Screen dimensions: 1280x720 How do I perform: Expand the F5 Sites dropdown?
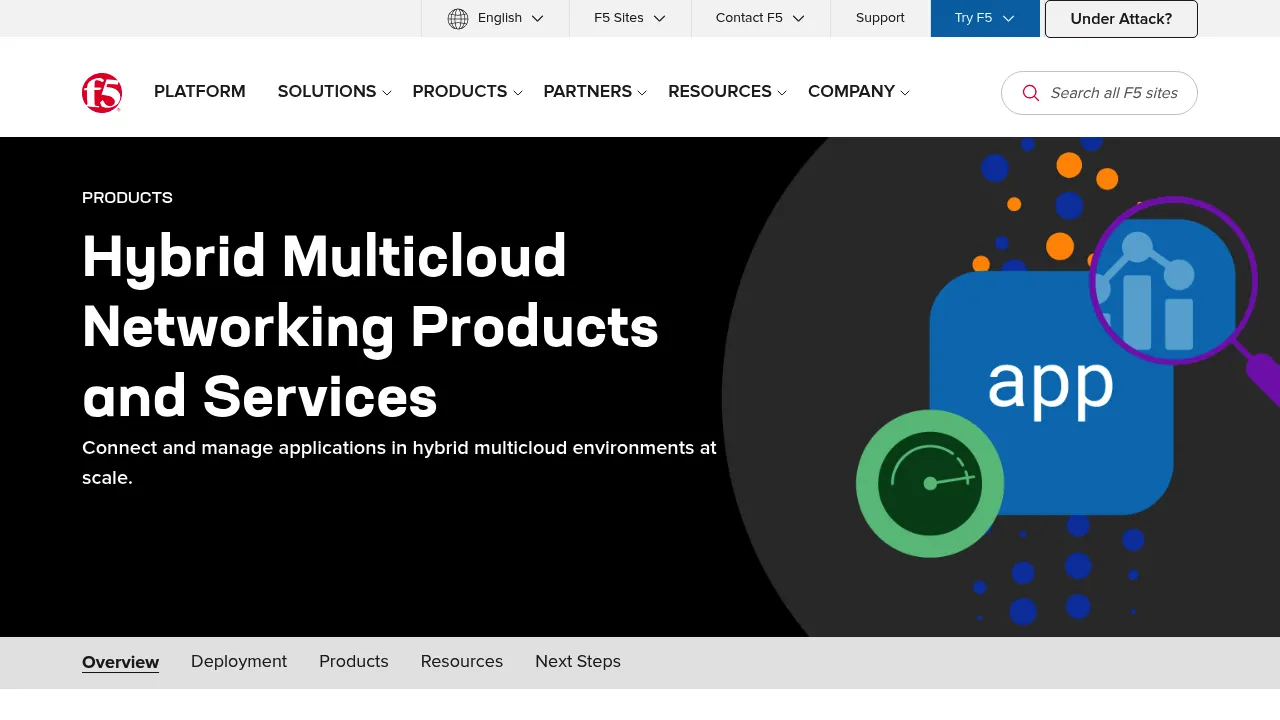click(x=630, y=18)
